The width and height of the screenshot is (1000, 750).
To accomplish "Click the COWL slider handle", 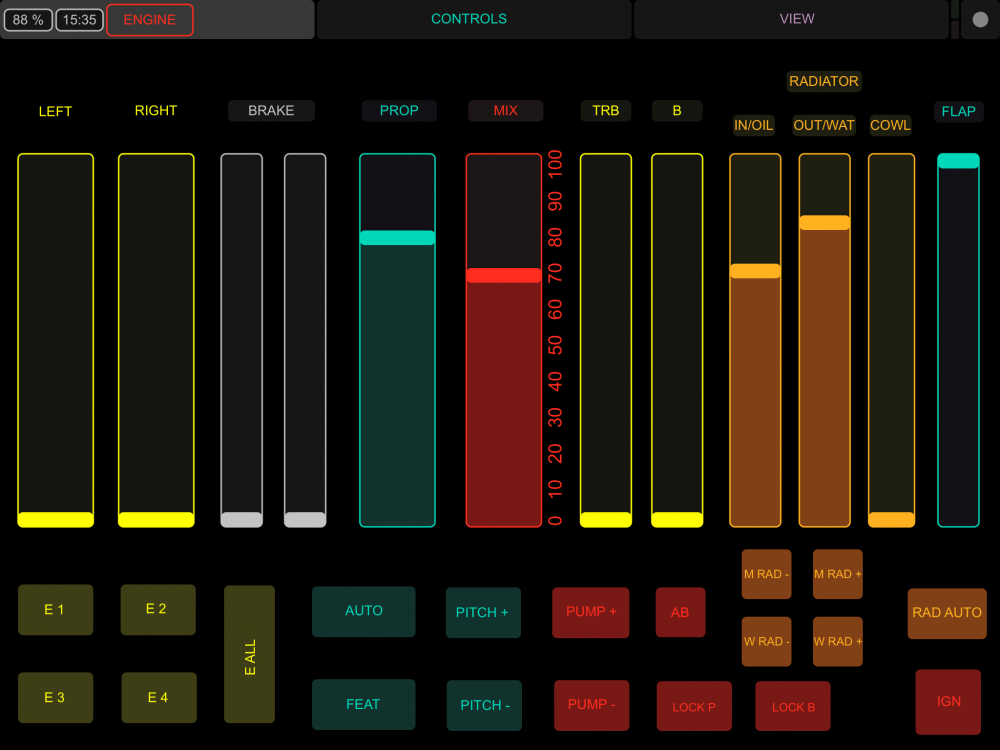I will click(x=892, y=519).
